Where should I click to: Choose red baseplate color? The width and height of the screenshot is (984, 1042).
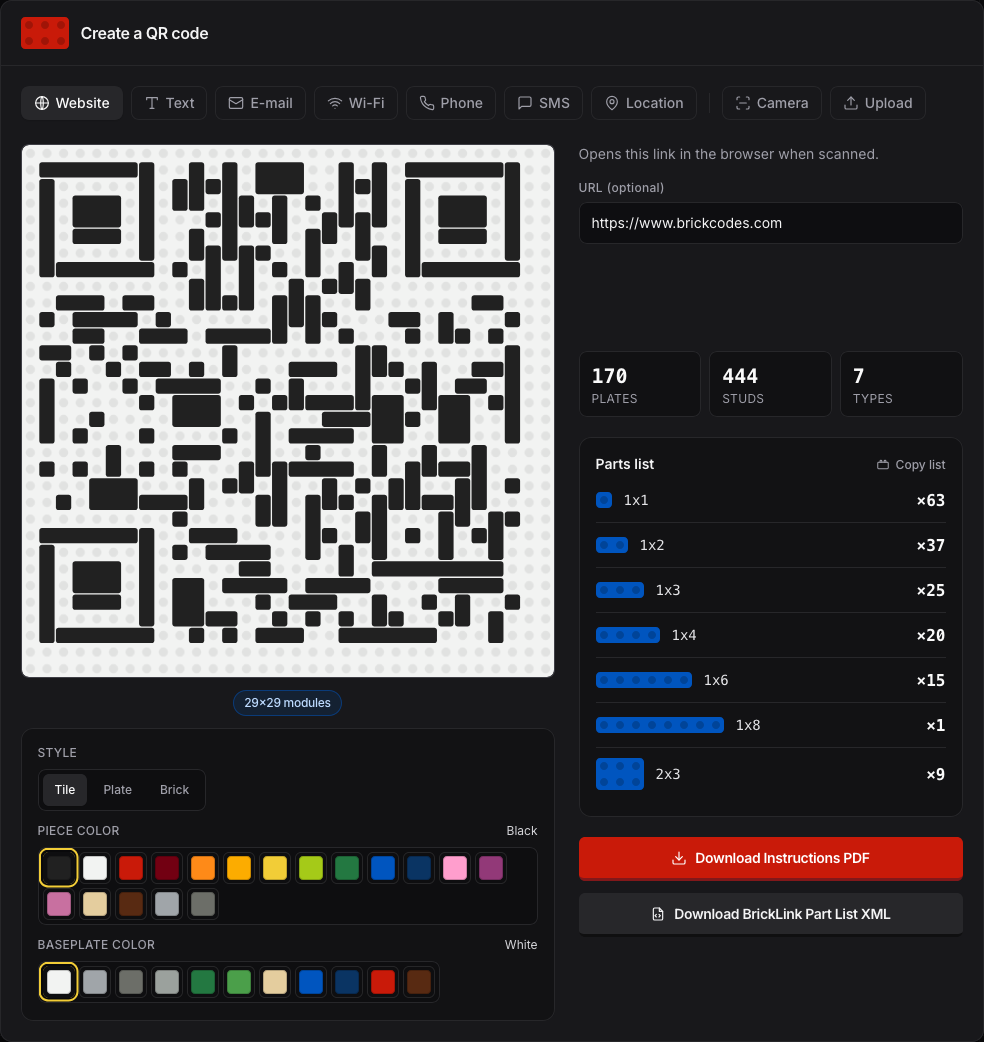[383, 982]
